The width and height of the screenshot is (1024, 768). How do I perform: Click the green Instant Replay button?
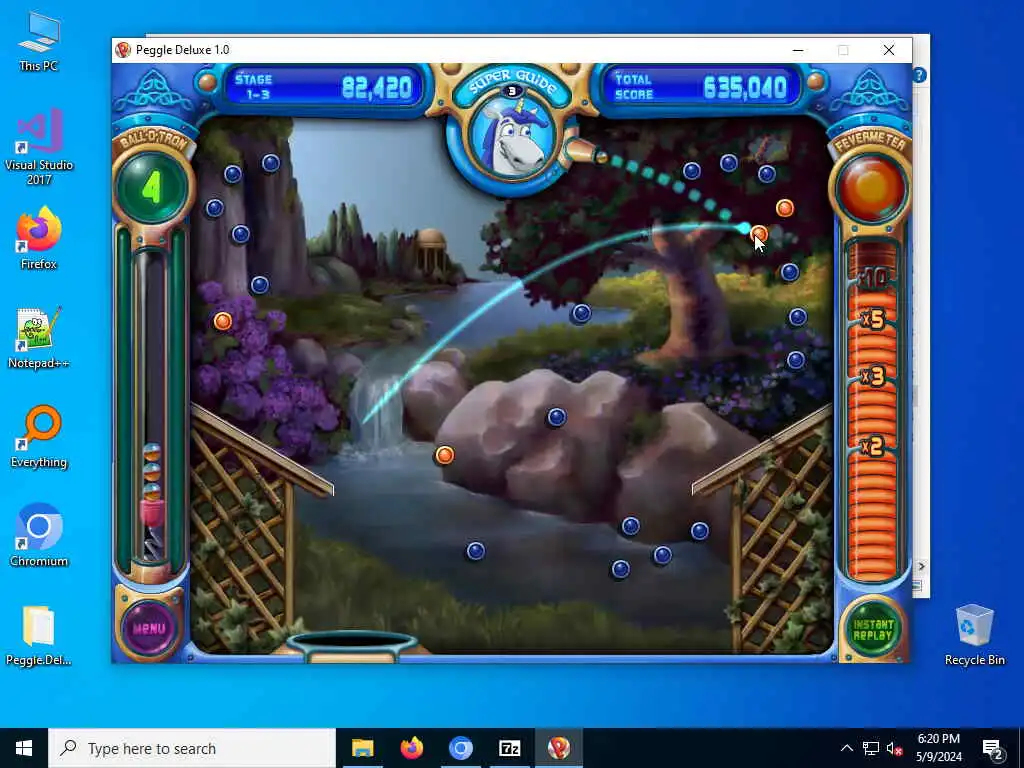point(872,630)
